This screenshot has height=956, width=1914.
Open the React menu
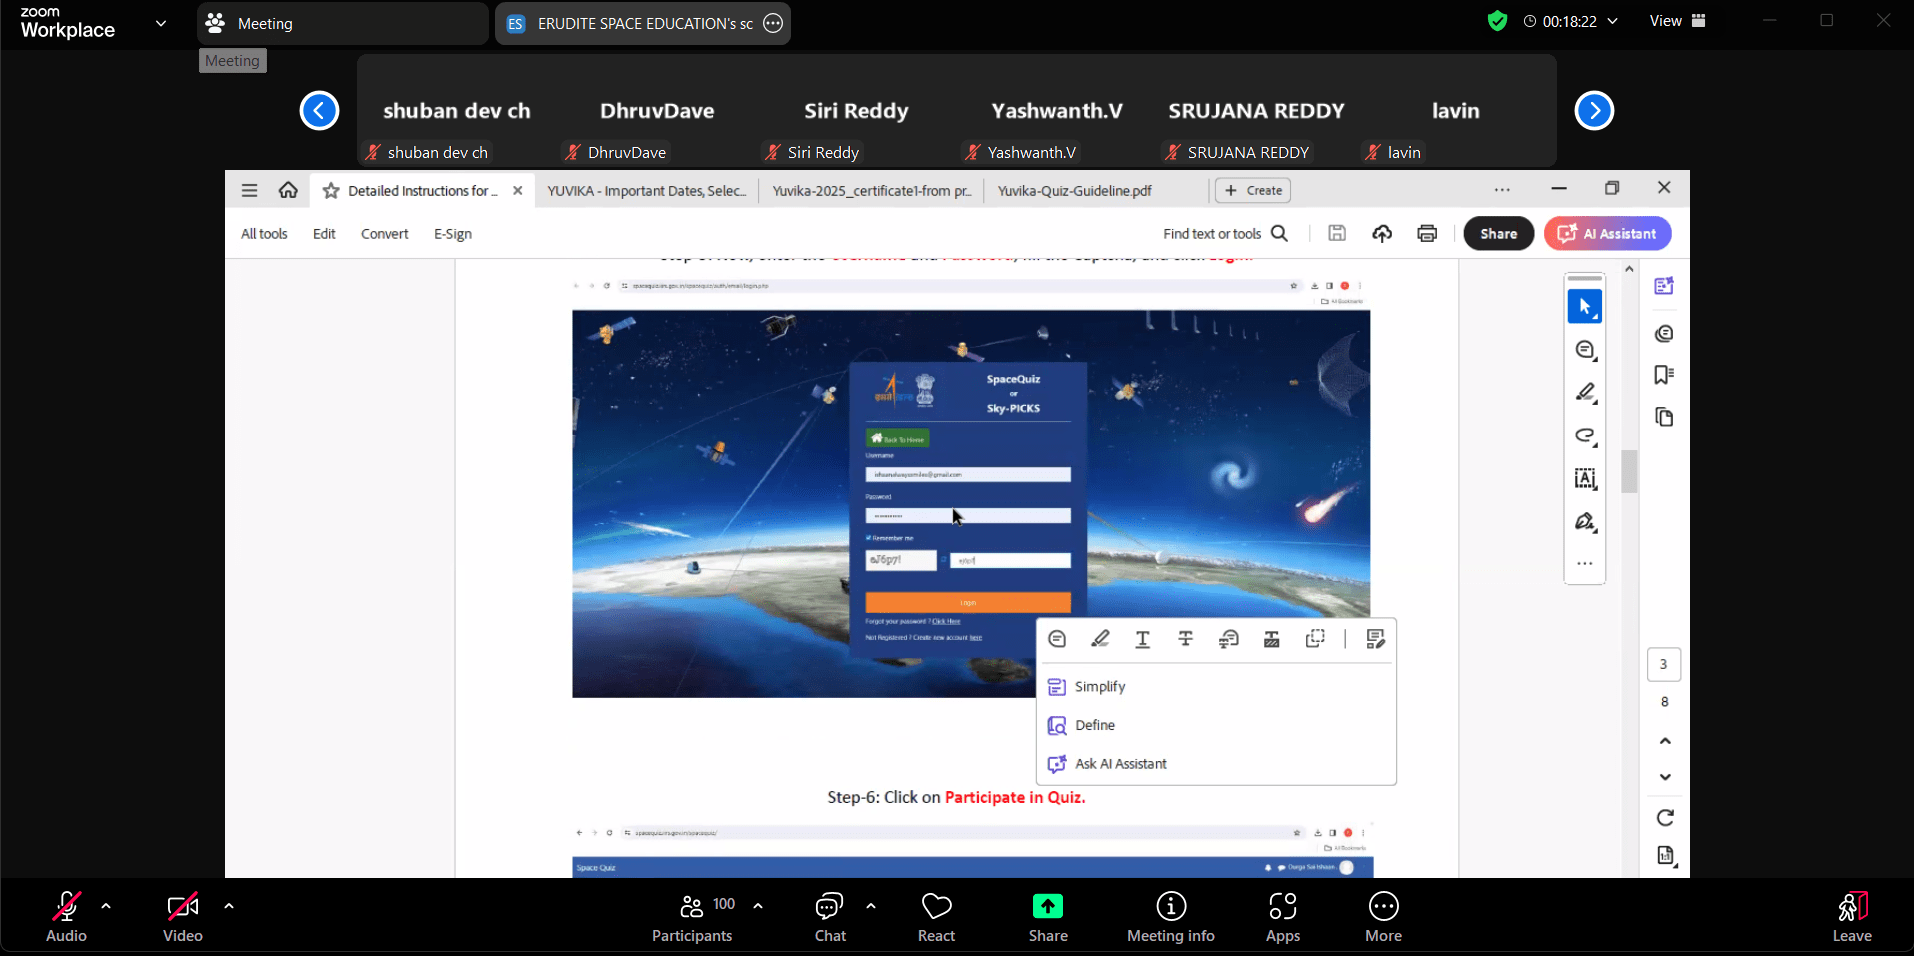pos(936,917)
